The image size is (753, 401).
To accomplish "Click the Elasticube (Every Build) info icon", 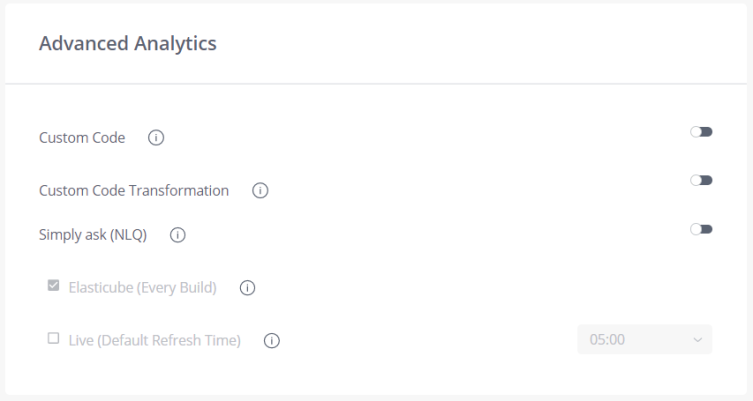I will [247, 288].
